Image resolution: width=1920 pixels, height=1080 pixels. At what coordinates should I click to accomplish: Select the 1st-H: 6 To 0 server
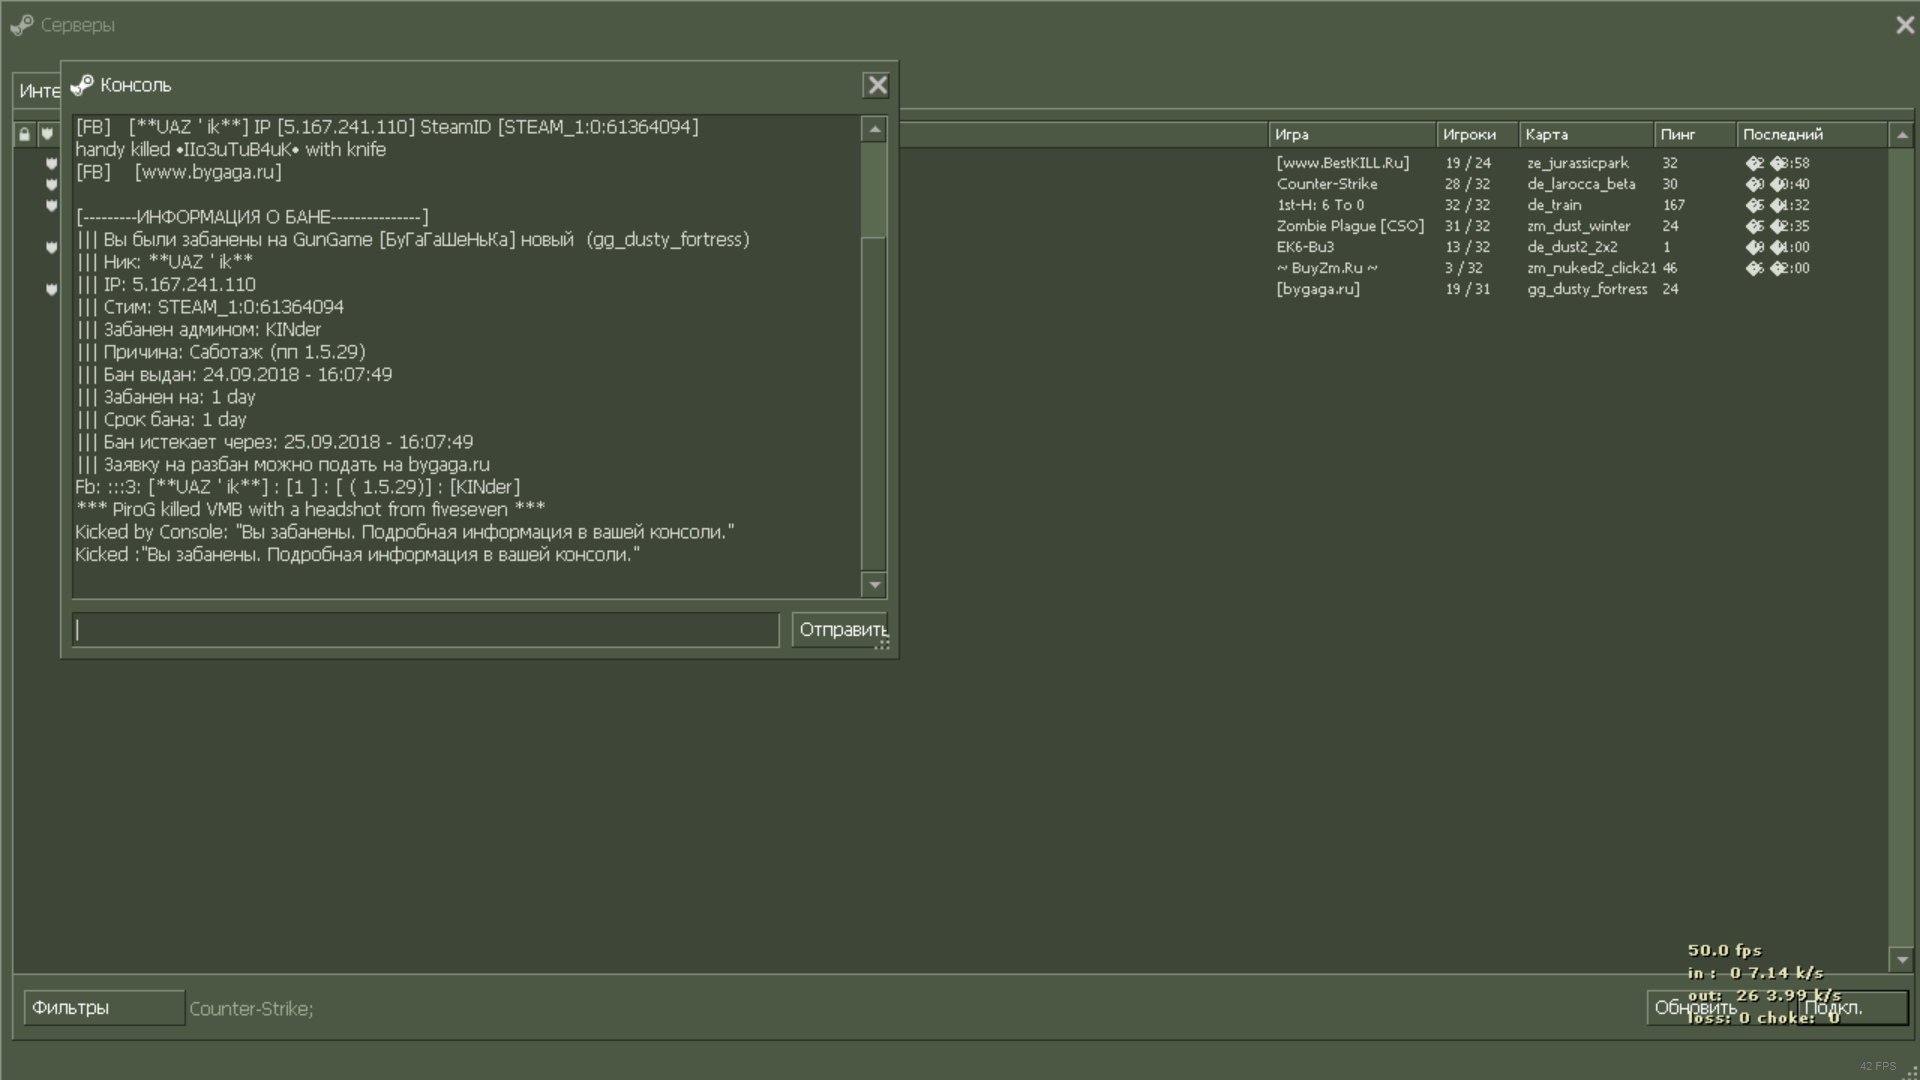click(x=1320, y=205)
